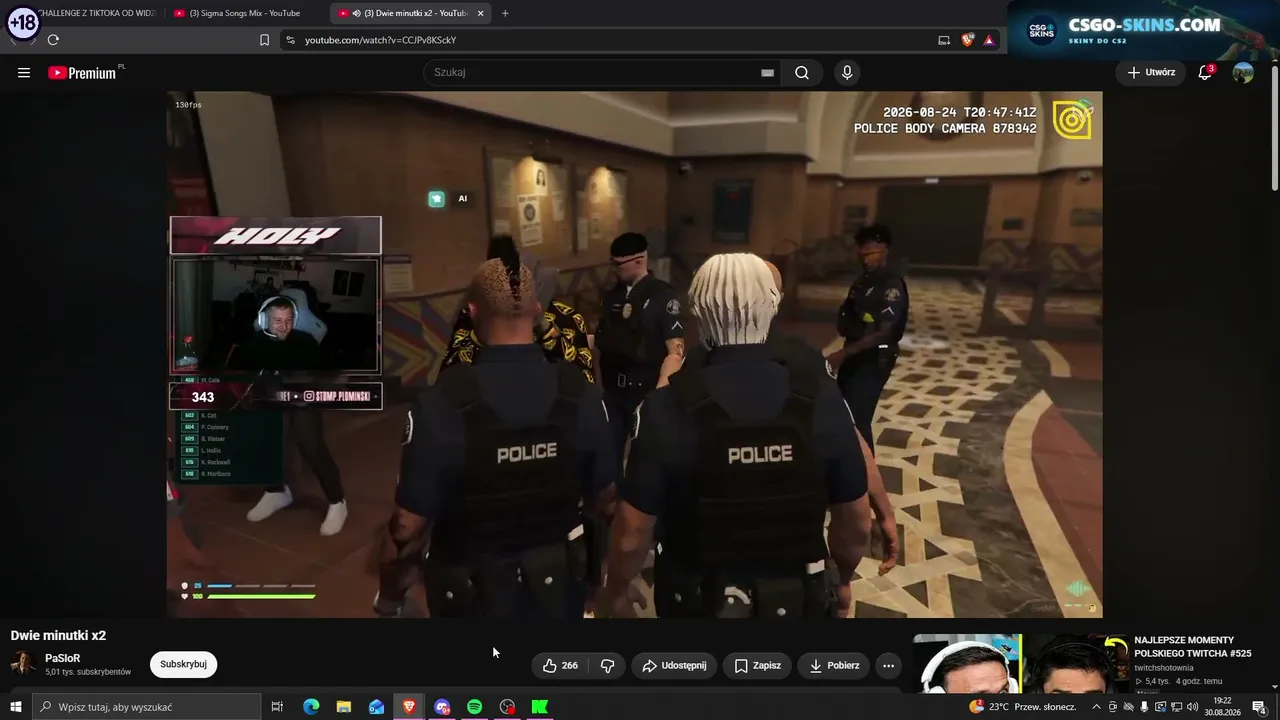Select the Dwie minutki x2 tab
Image resolution: width=1280 pixels, height=720 pixels.
pyautogui.click(x=410, y=13)
